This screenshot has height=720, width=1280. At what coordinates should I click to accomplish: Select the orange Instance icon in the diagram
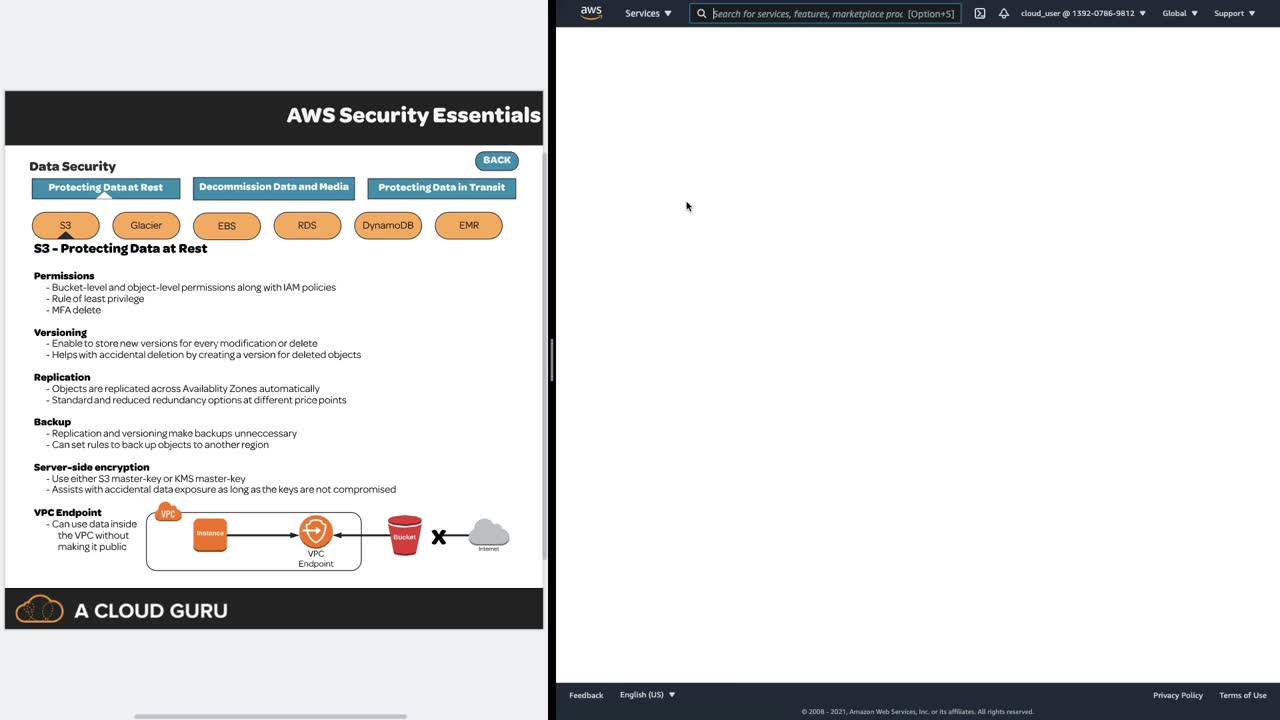[210, 534]
